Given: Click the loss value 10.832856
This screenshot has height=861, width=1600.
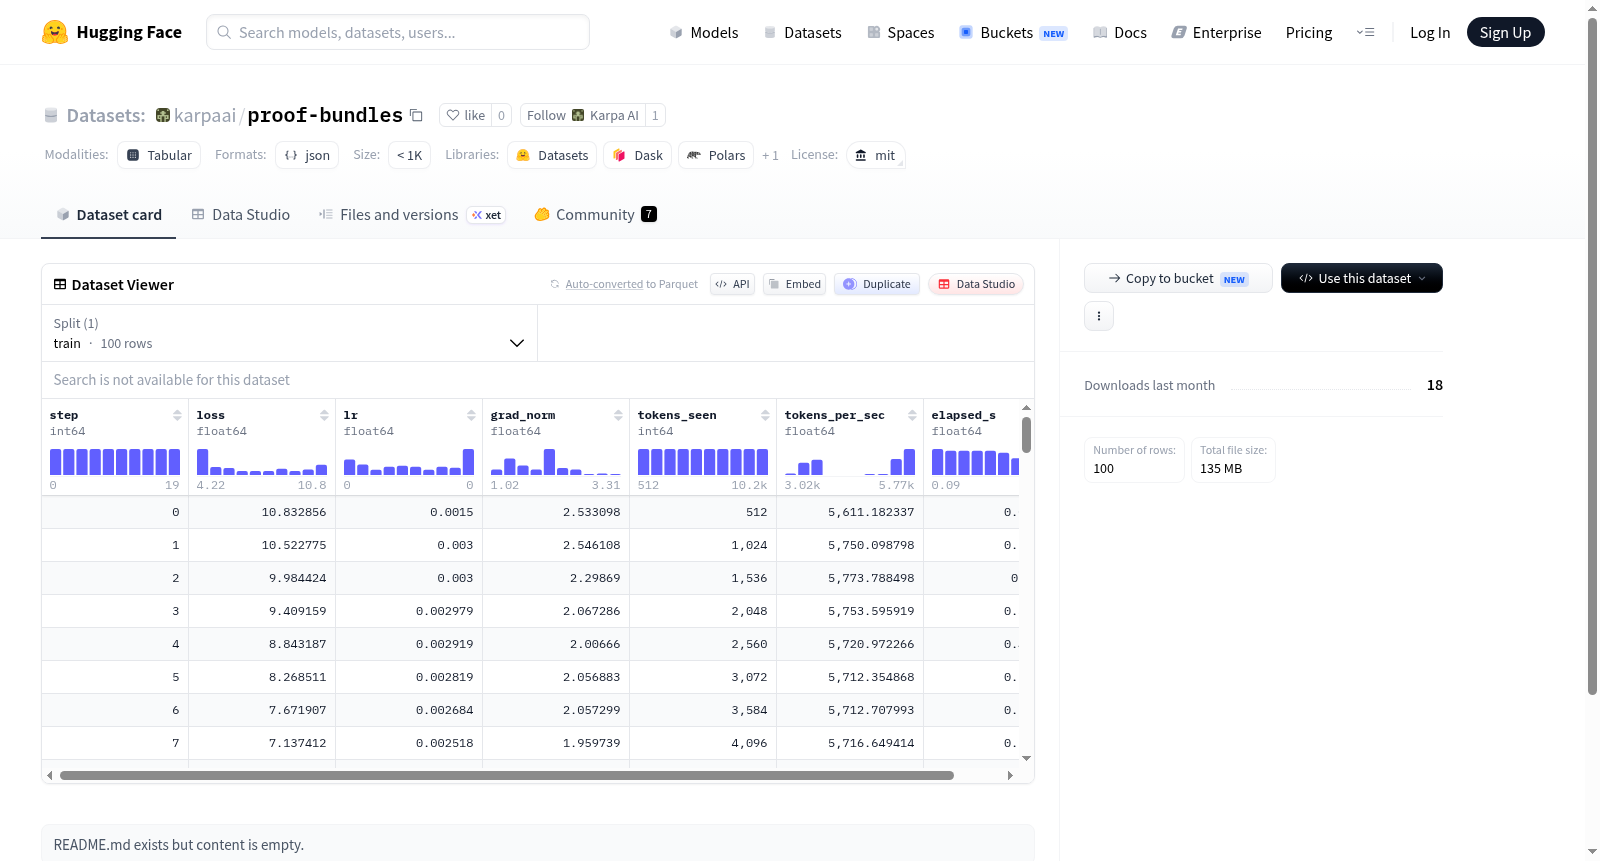Looking at the screenshot, I should click(x=294, y=512).
